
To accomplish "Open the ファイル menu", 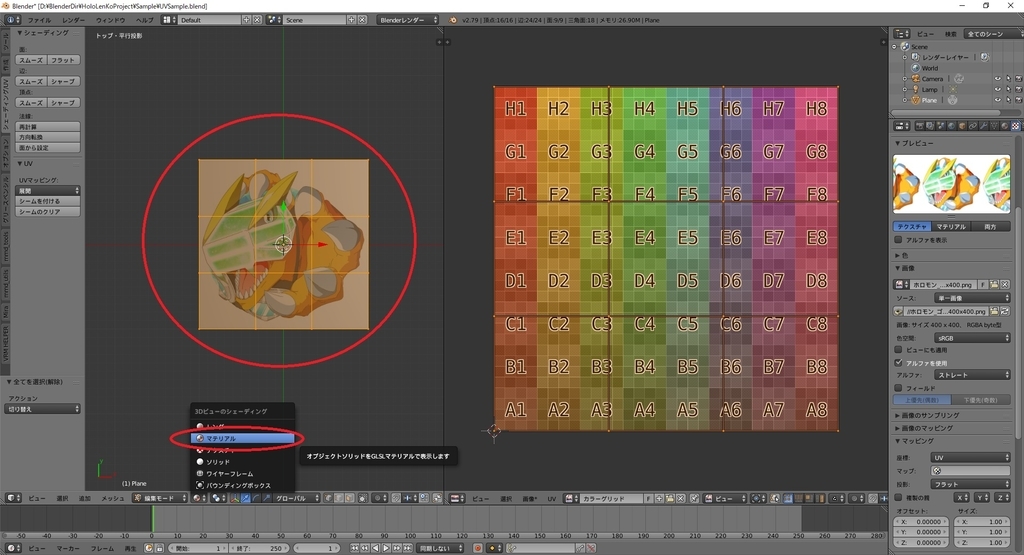I will pos(39,20).
